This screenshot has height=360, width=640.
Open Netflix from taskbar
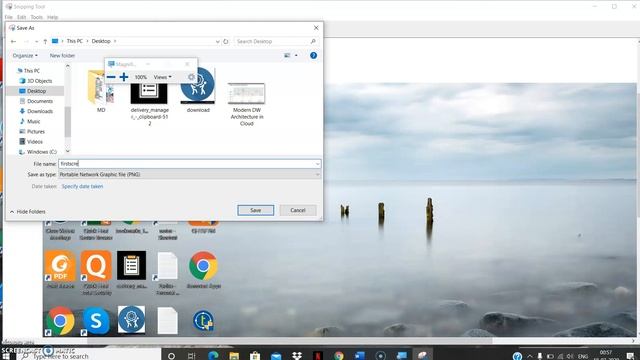point(318,356)
